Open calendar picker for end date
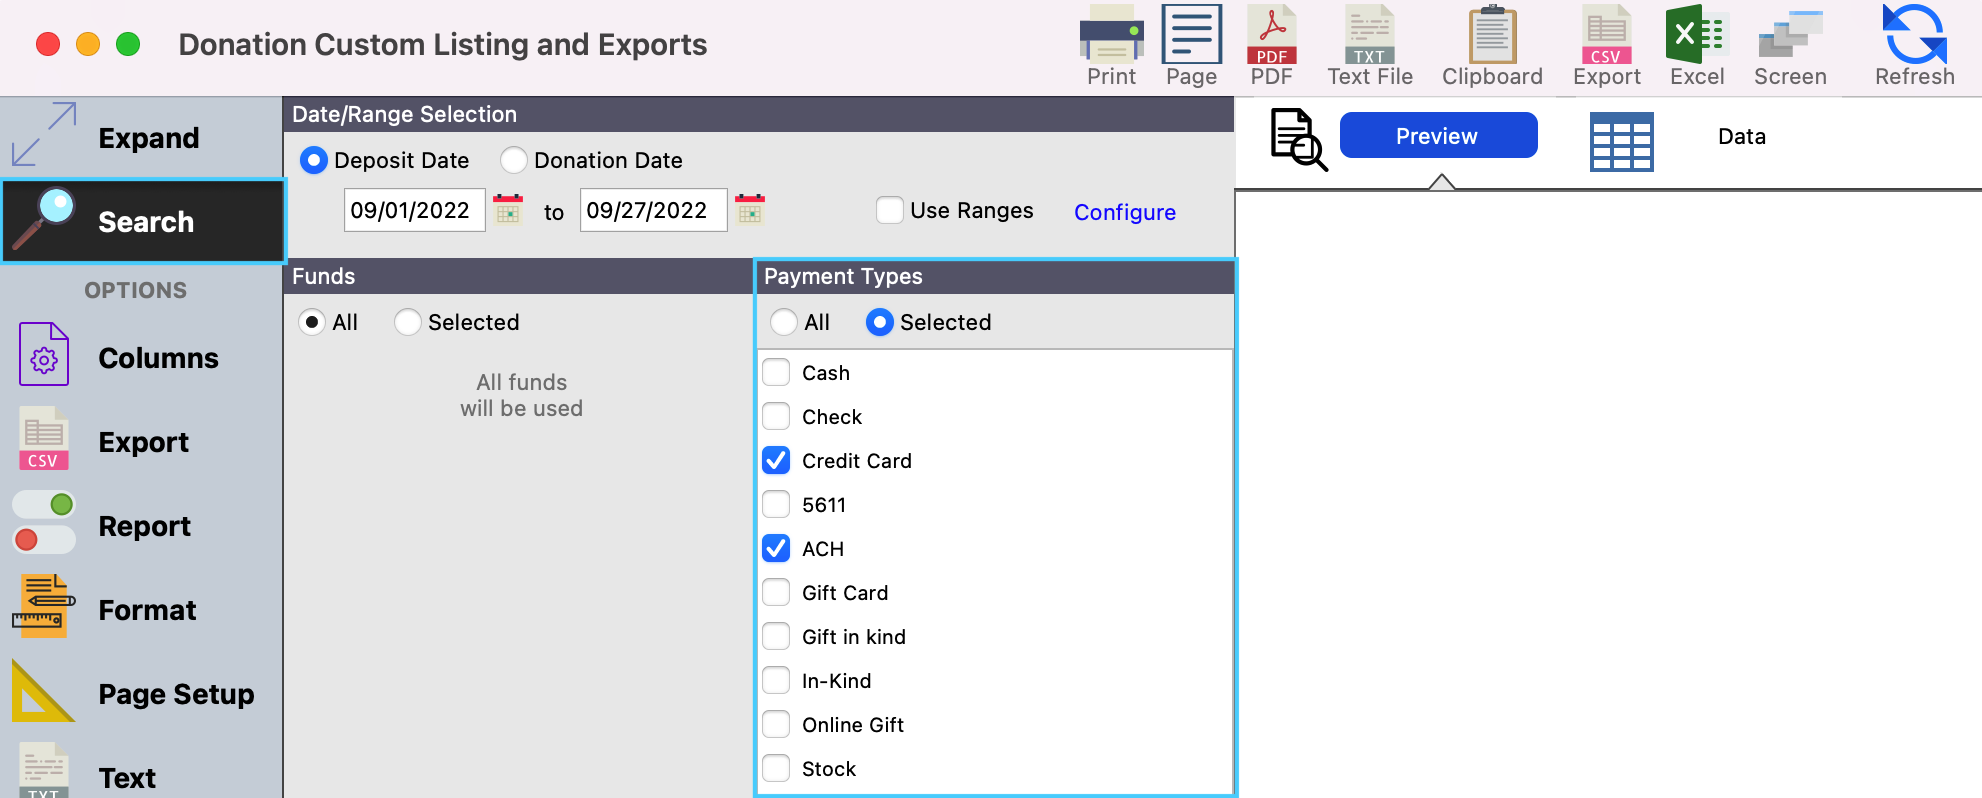 (750, 210)
